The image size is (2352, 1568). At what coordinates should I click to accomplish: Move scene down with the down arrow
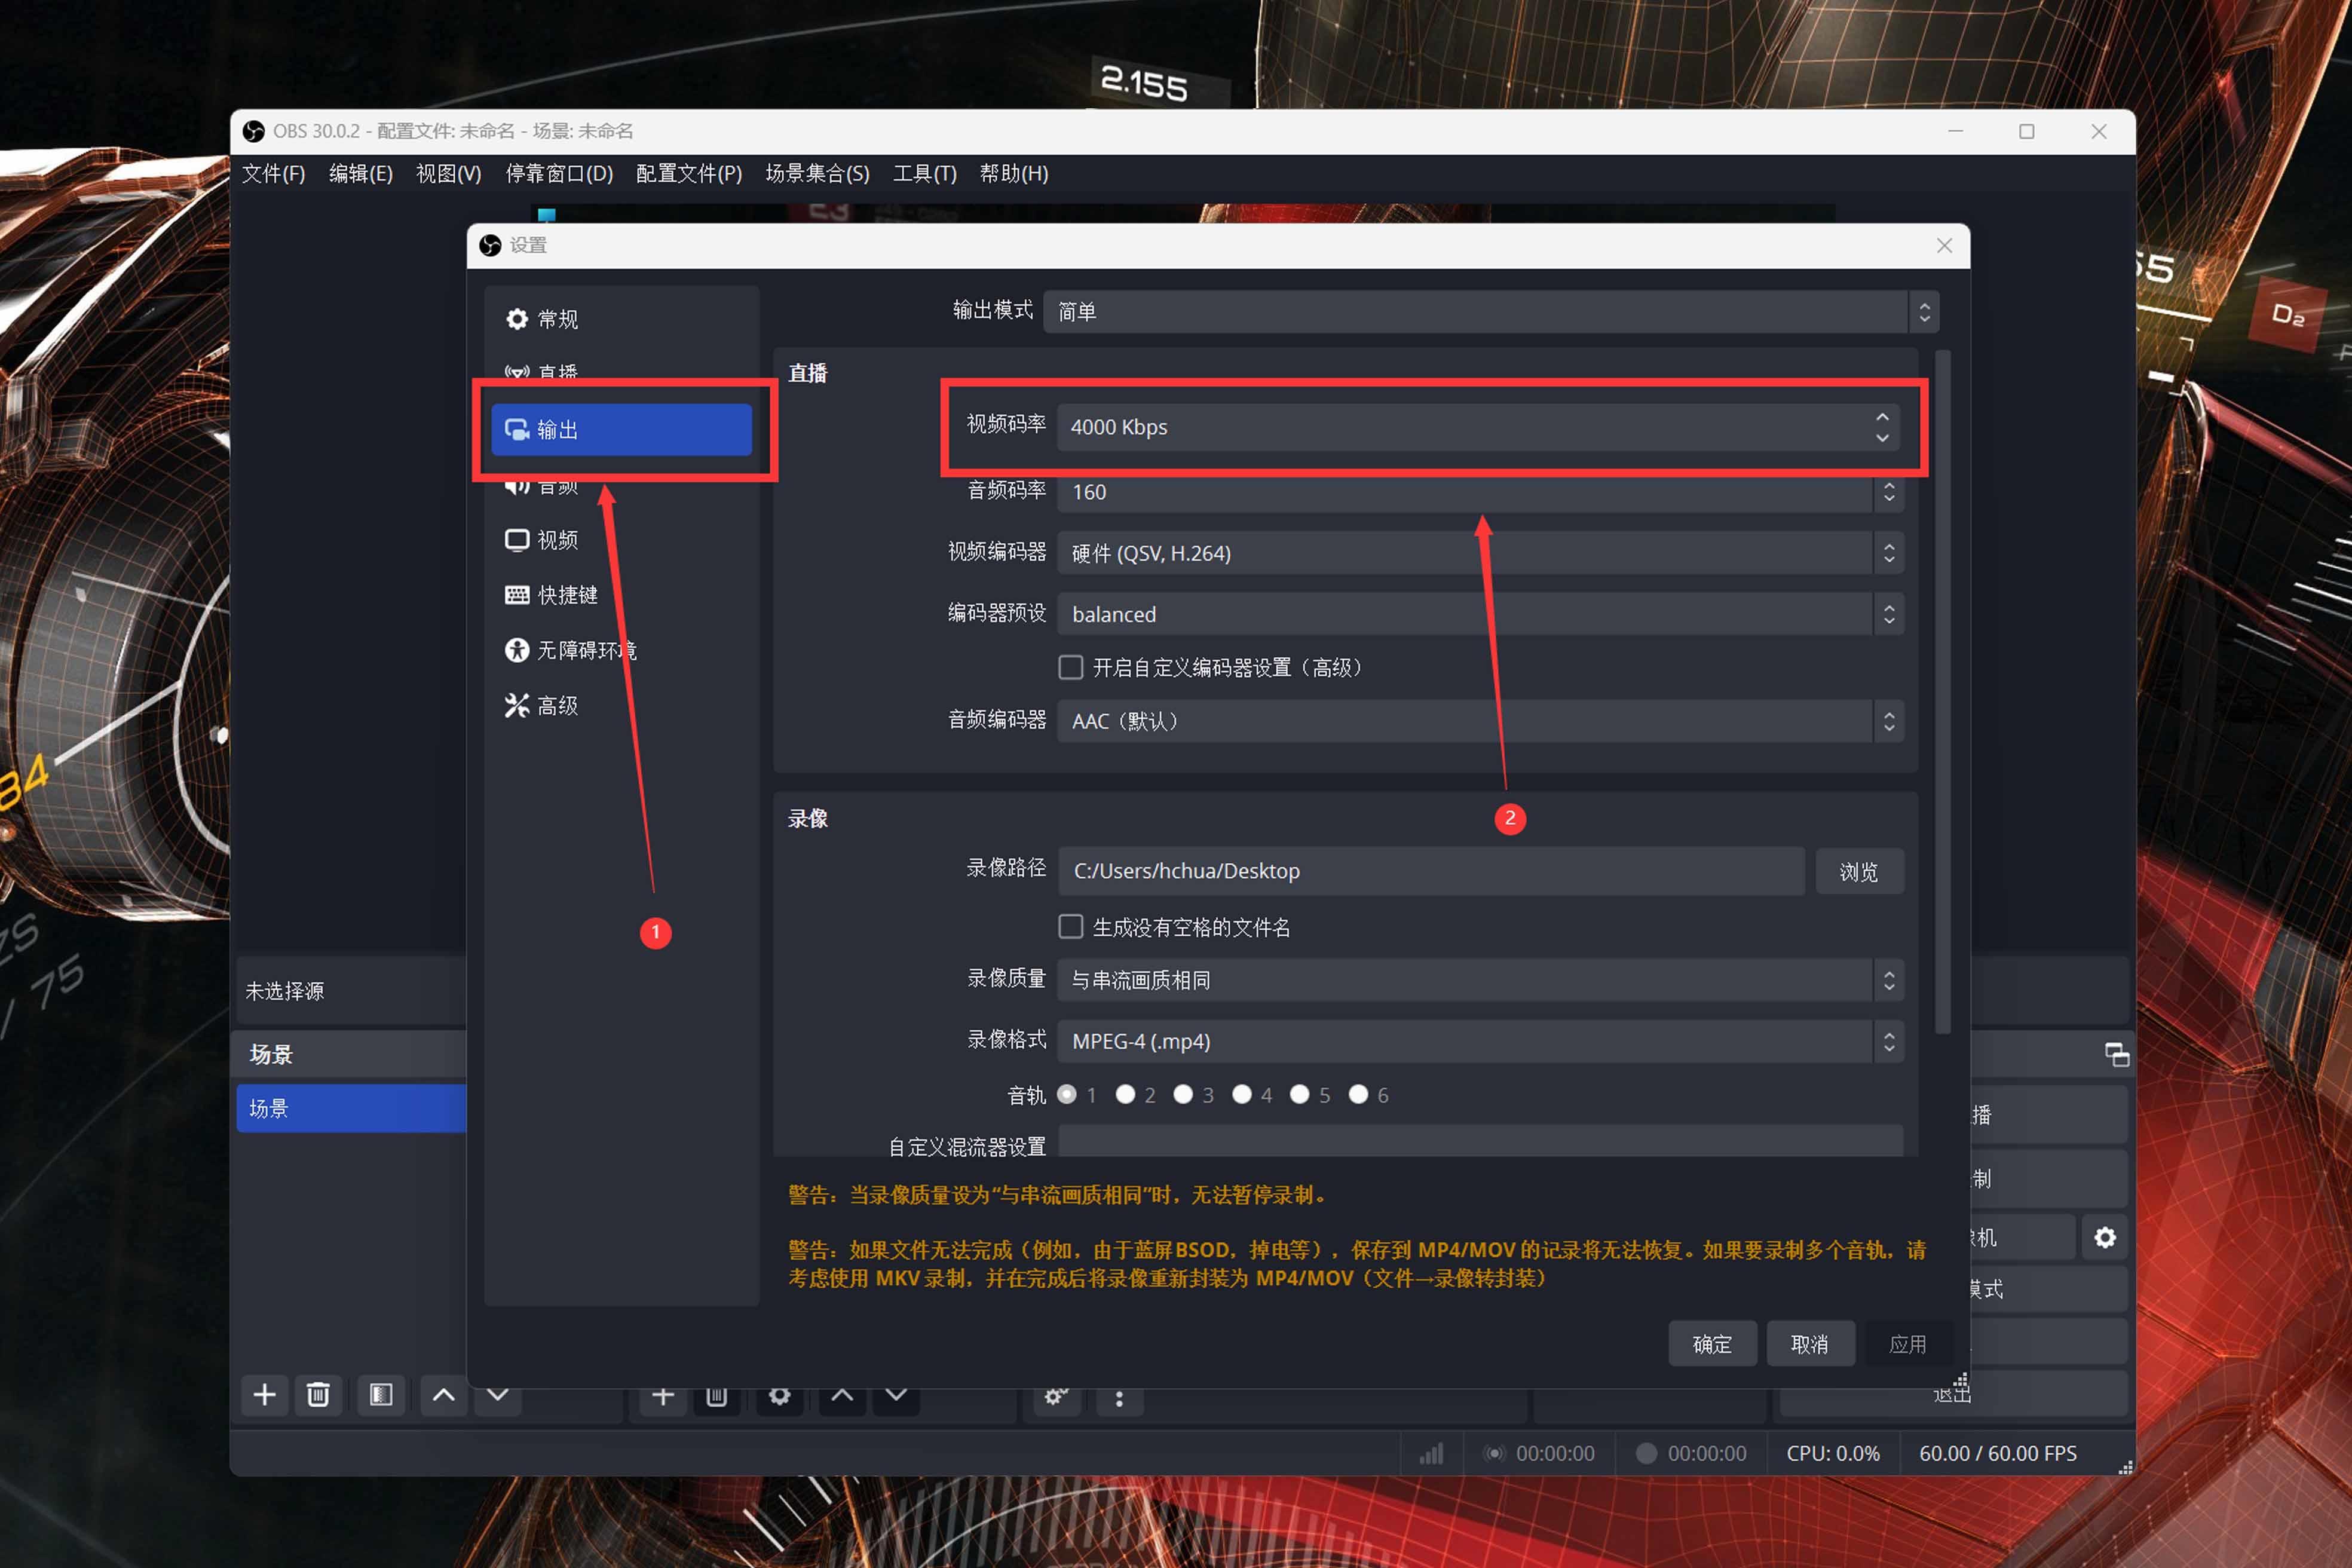click(x=497, y=1395)
